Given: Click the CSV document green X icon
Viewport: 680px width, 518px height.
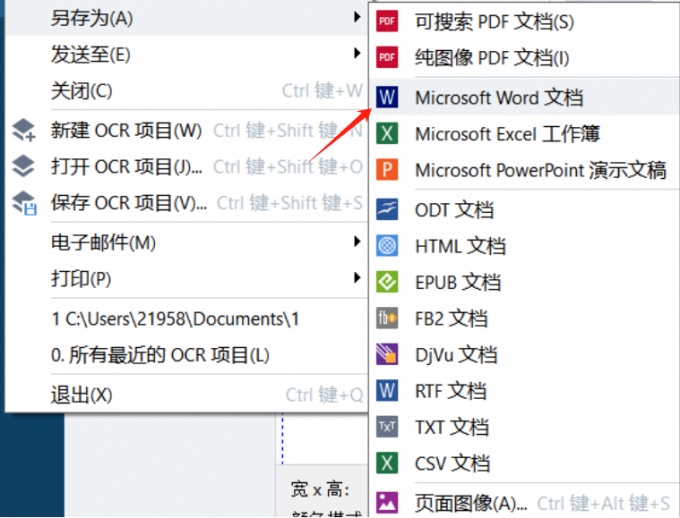Looking at the screenshot, I should point(387,463).
